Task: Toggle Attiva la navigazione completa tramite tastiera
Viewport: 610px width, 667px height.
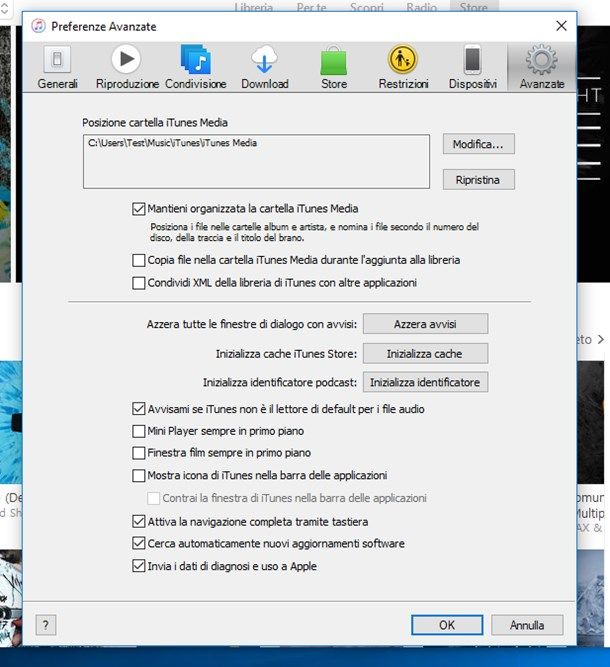Action: [x=139, y=522]
